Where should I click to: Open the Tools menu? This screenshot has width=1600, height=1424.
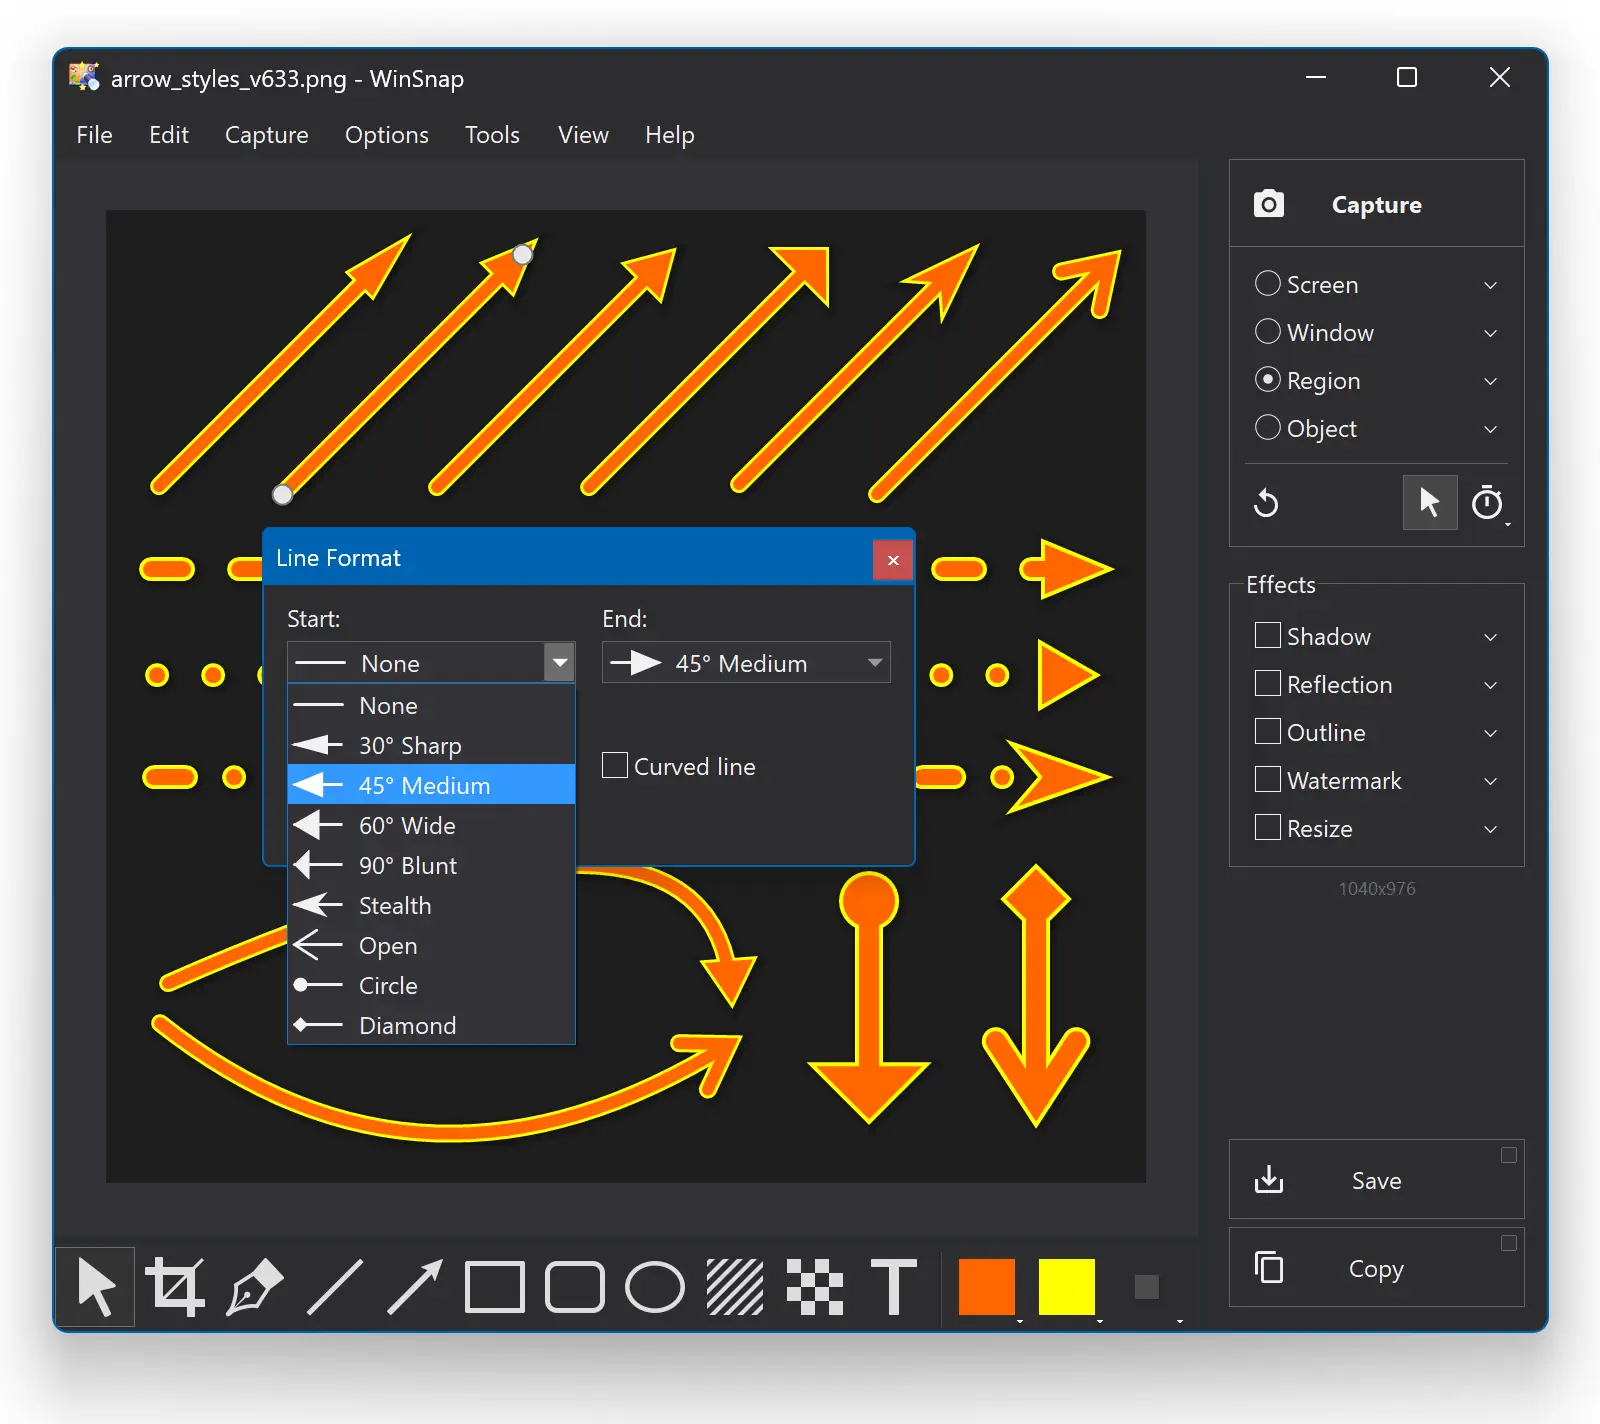[x=492, y=135]
